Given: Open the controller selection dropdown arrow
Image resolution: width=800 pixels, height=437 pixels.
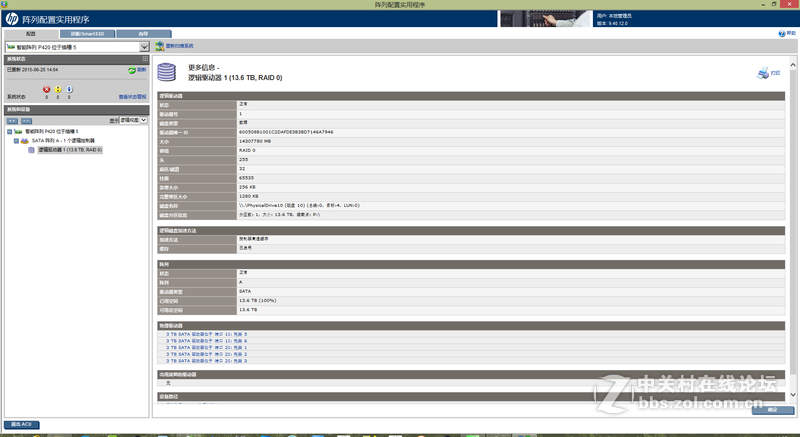Looking at the screenshot, I should coord(144,47).
